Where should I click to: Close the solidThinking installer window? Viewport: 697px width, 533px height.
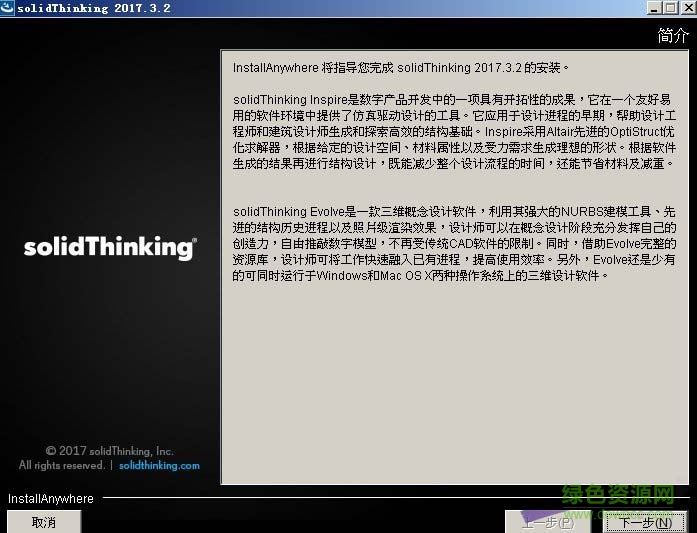point(688,8)
